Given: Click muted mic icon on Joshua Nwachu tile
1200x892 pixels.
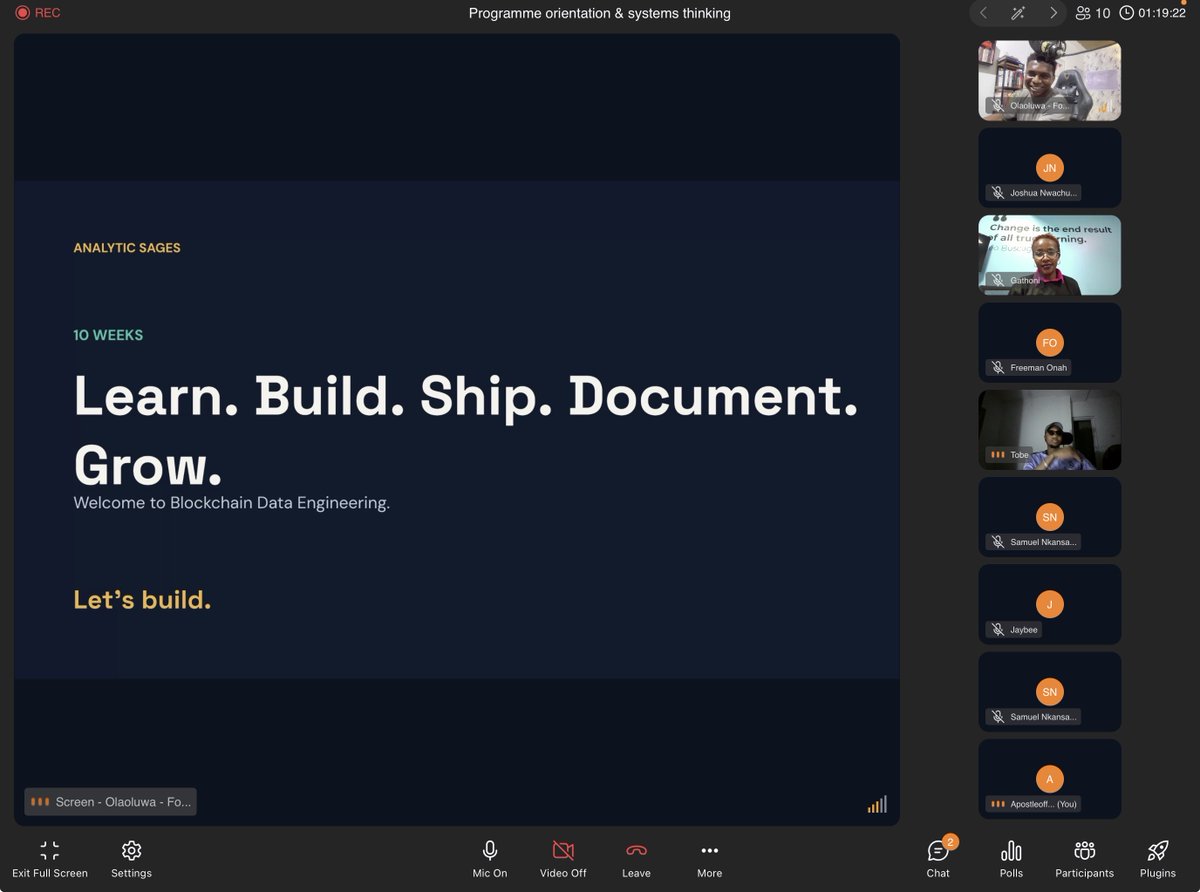Looking at the screenshot, I should coord(997,193).
